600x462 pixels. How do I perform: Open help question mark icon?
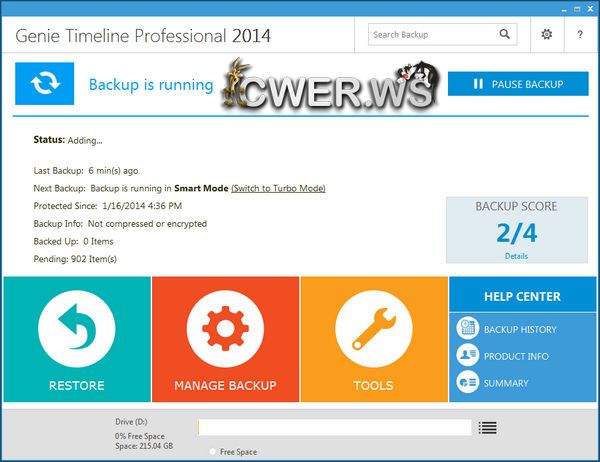(580, 34)
